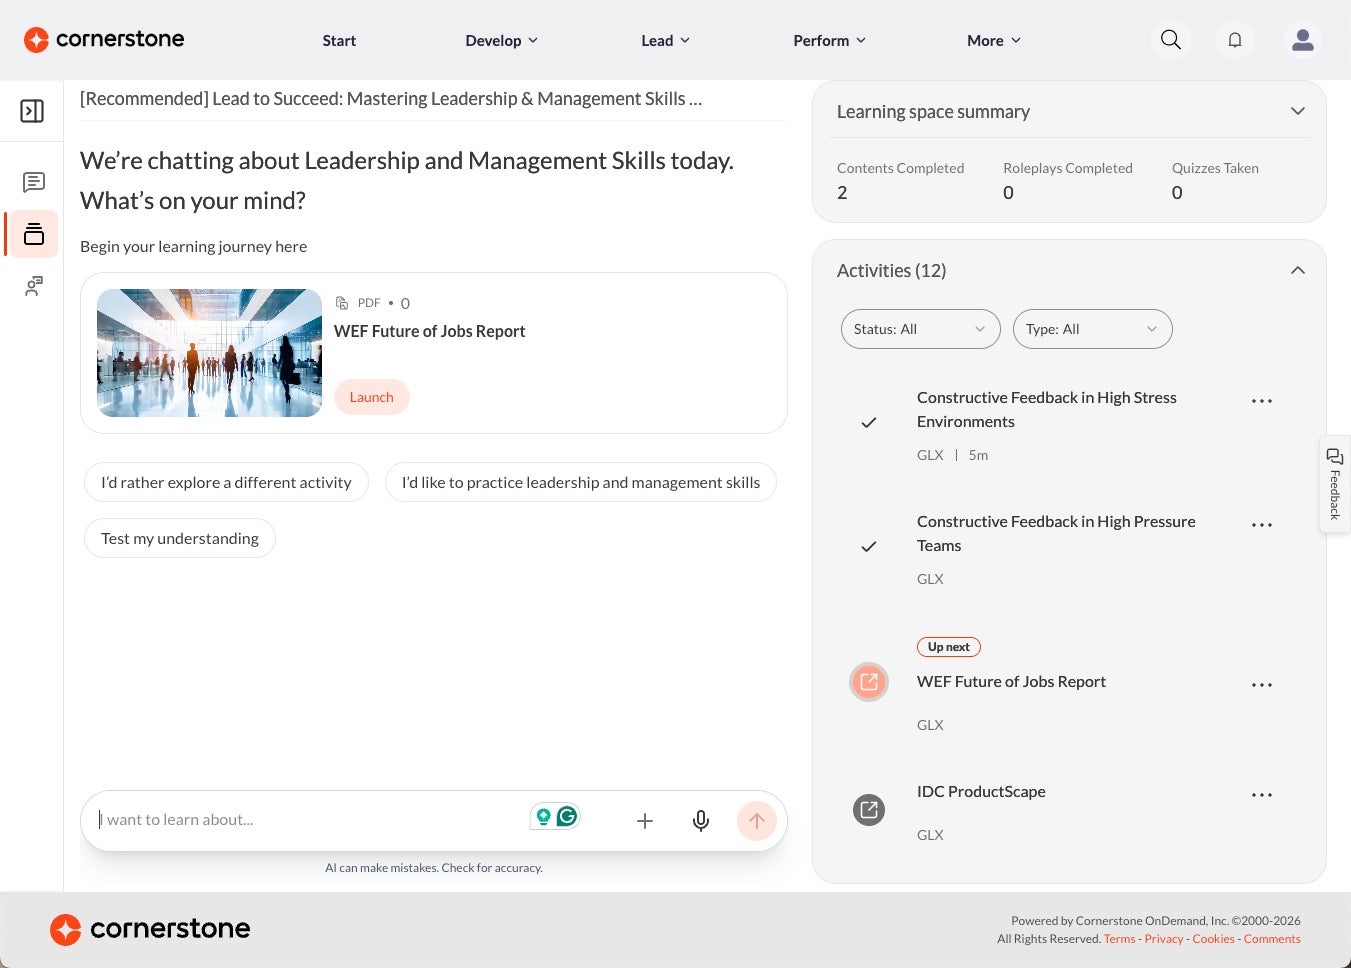Expand the left sidebar panel
This screenshot has height=968, width=1351.
pos(32,110)
